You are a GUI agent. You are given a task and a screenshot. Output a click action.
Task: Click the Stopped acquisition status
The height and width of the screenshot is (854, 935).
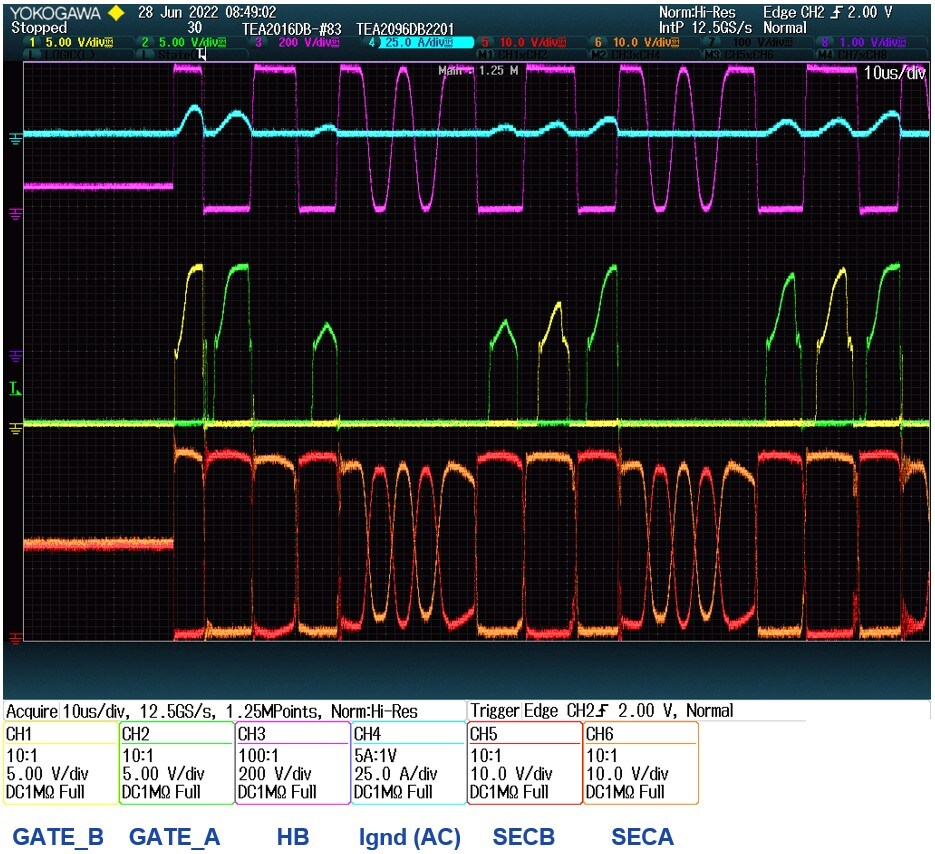click(39, 28)
